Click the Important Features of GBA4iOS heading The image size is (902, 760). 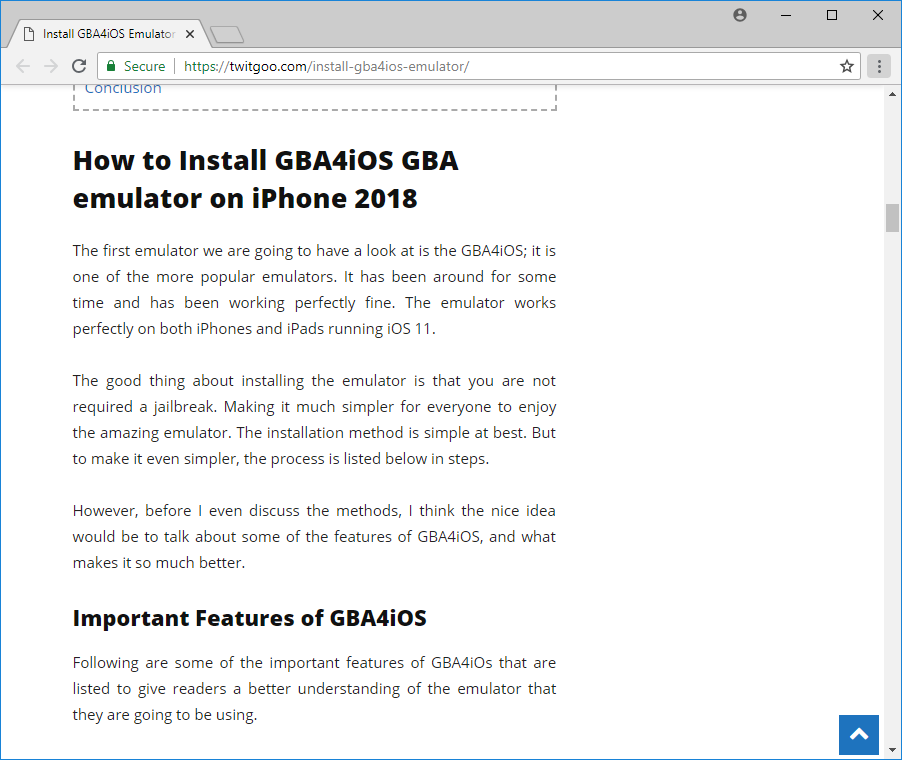click(250, 618)
